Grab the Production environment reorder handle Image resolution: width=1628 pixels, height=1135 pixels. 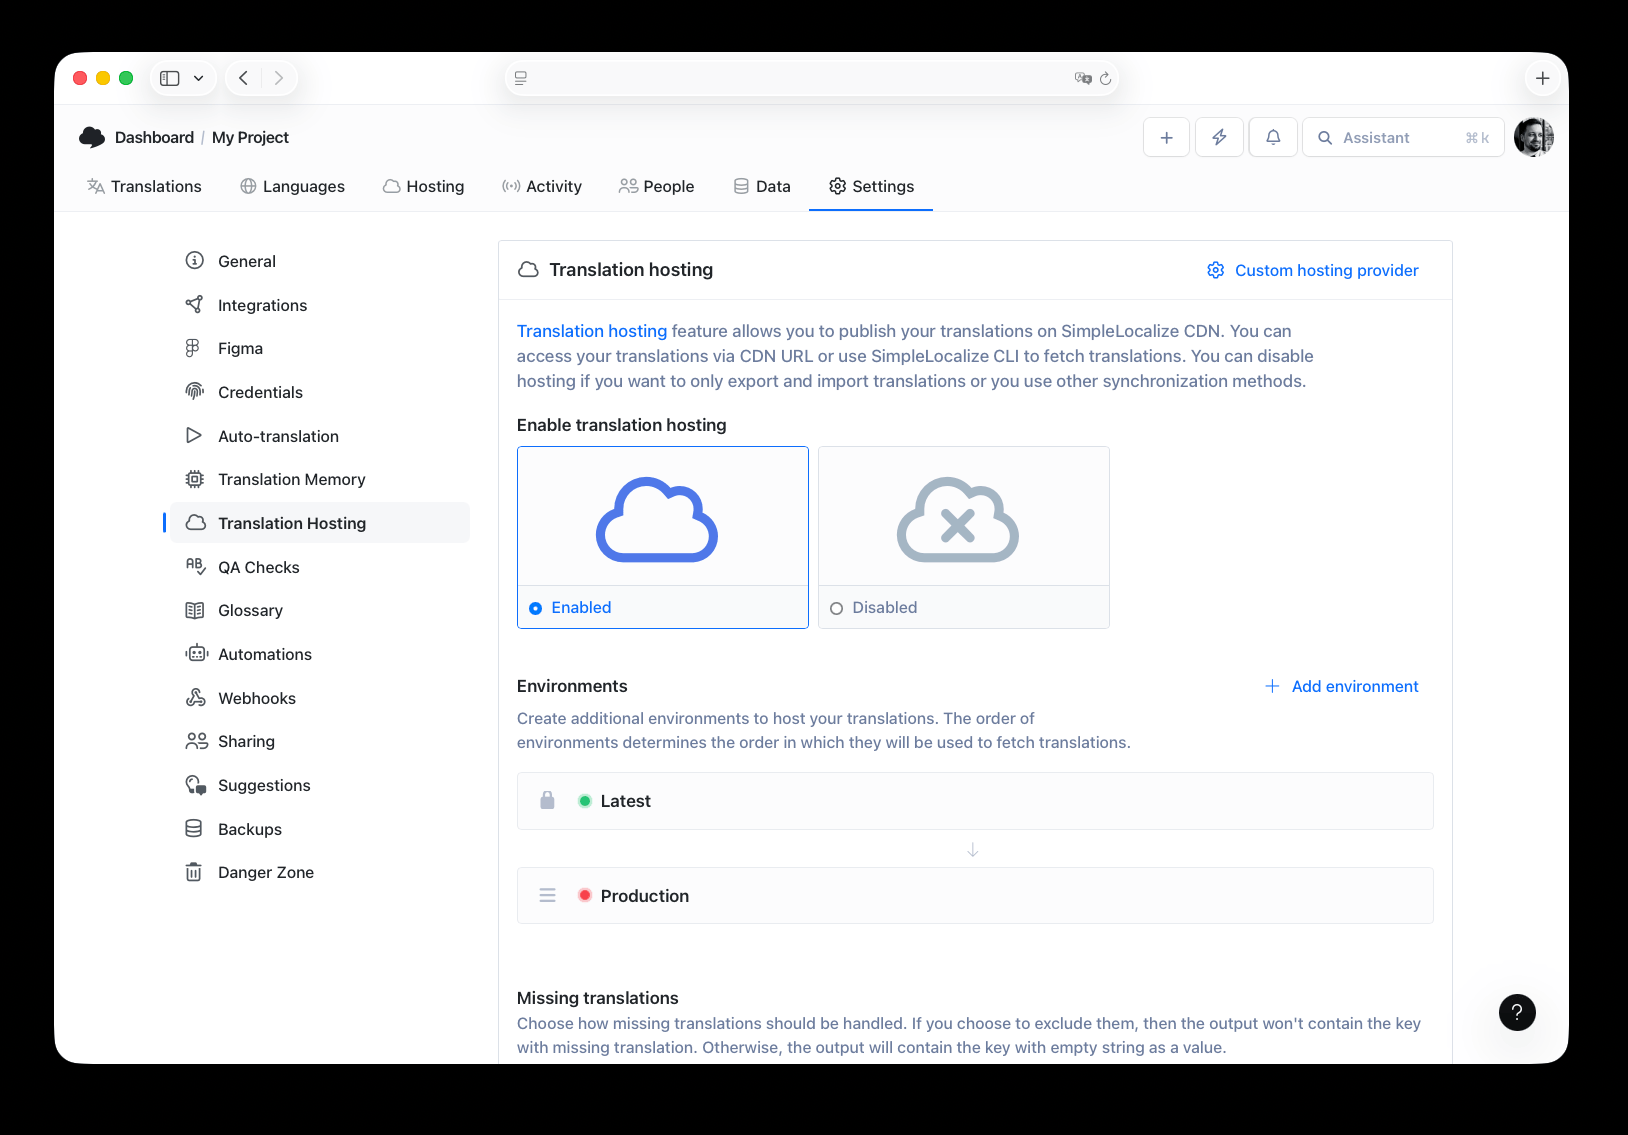(x=547, y=895)
